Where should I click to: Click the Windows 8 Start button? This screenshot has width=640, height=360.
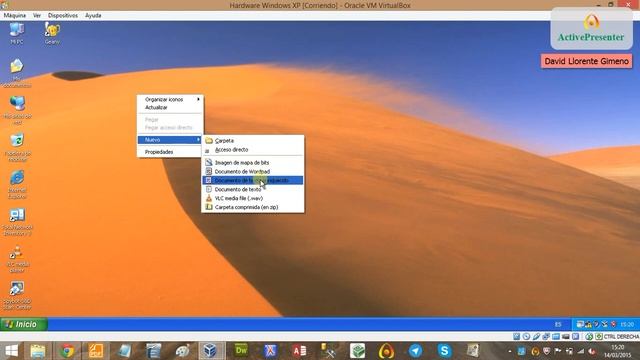11,351
